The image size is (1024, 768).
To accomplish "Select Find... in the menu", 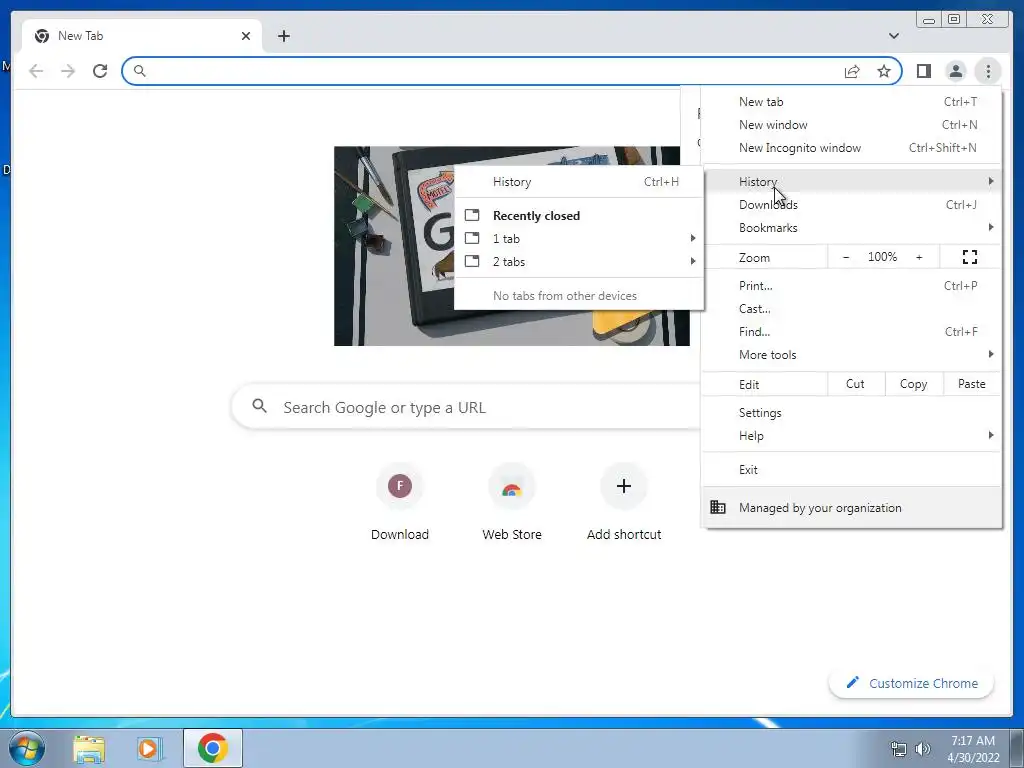I will click(852, 332).
